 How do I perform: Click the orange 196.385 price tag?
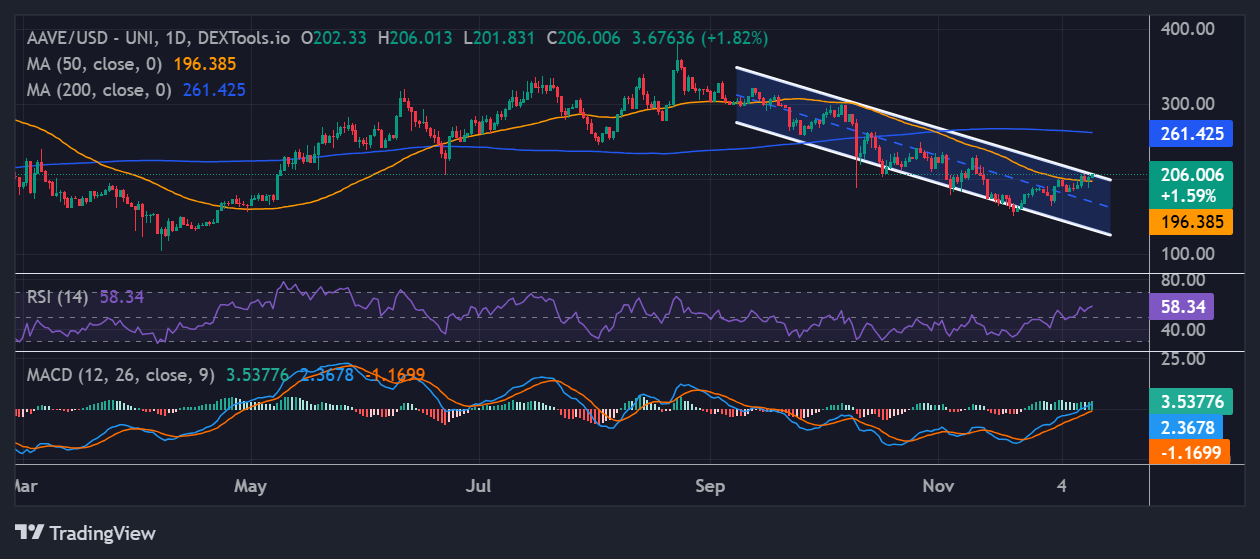coord(1191,220)
